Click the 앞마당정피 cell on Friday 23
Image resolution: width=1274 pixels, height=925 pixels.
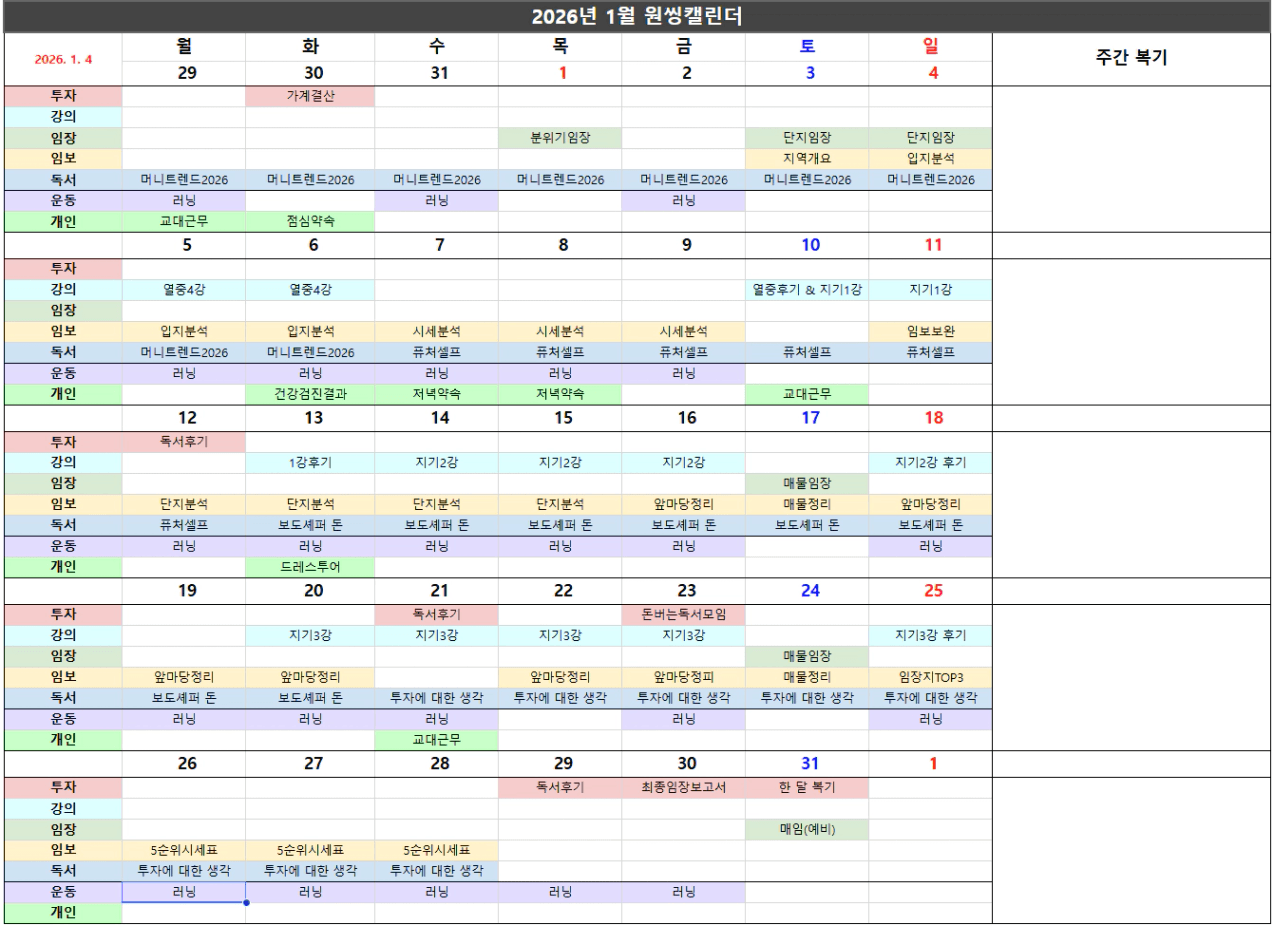pyautogui.click(x=683, y=677)
